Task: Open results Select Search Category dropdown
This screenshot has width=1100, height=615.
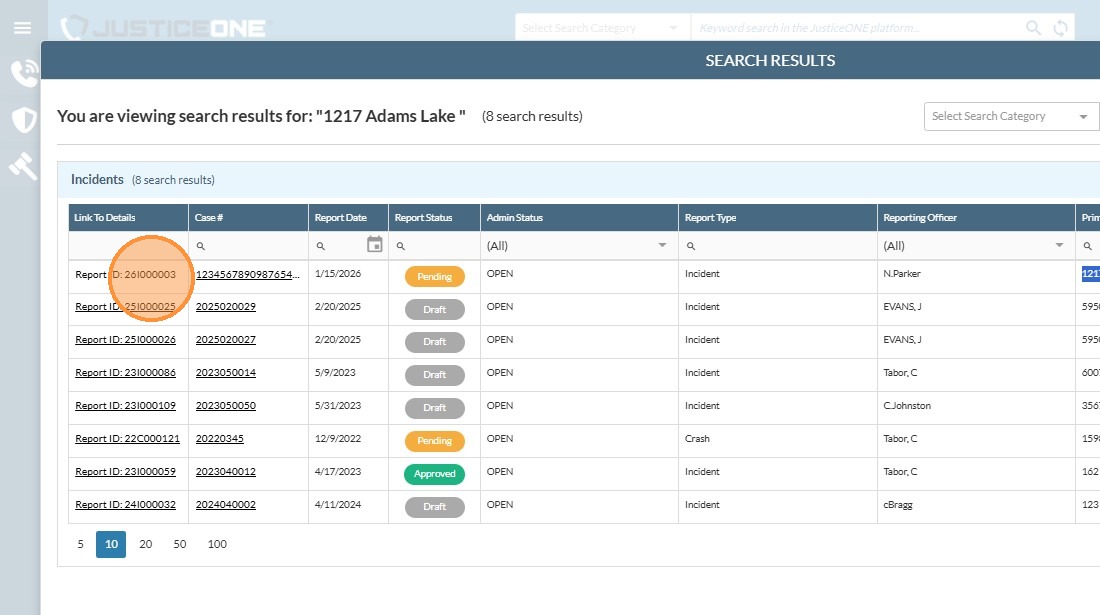Action: (x=1011, y=116)
